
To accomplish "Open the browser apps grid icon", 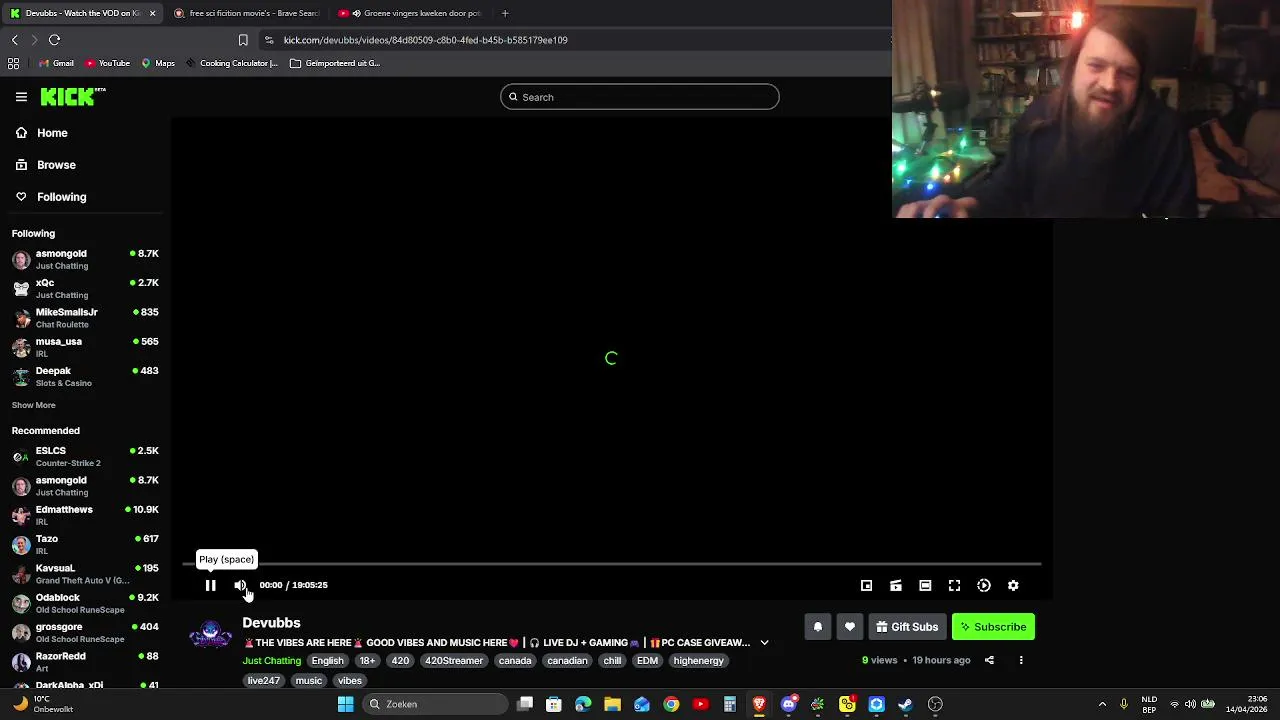I will pos(13,63).
